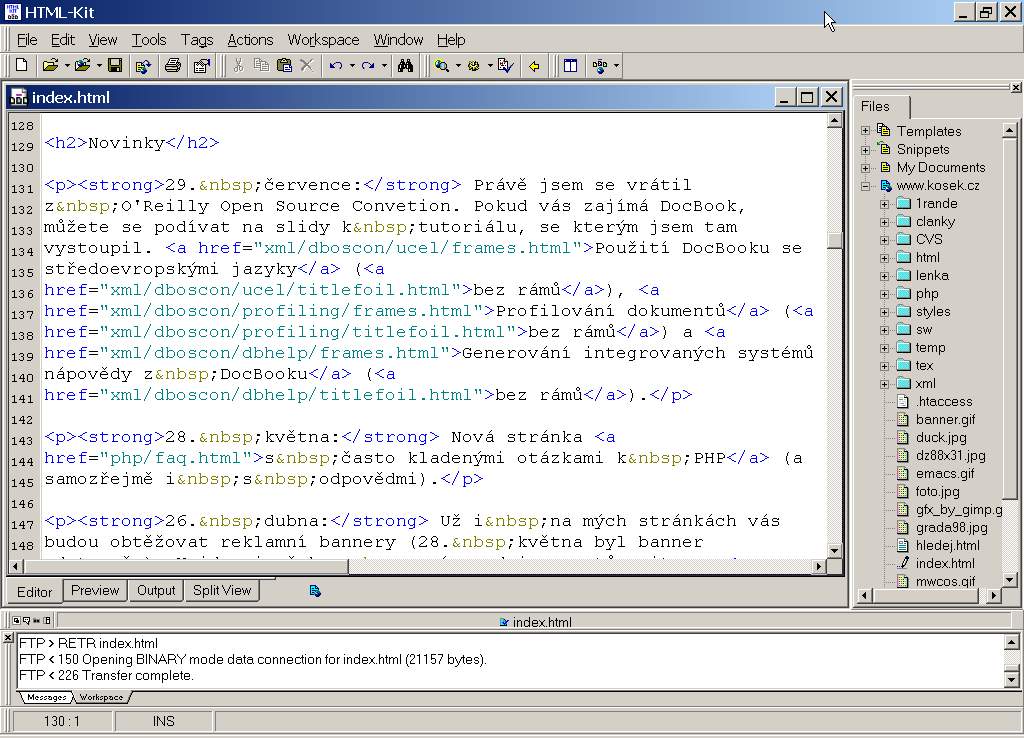1024x738 pixels.
Task: Select the Files tab in side panel
Action: click(875, 106)
